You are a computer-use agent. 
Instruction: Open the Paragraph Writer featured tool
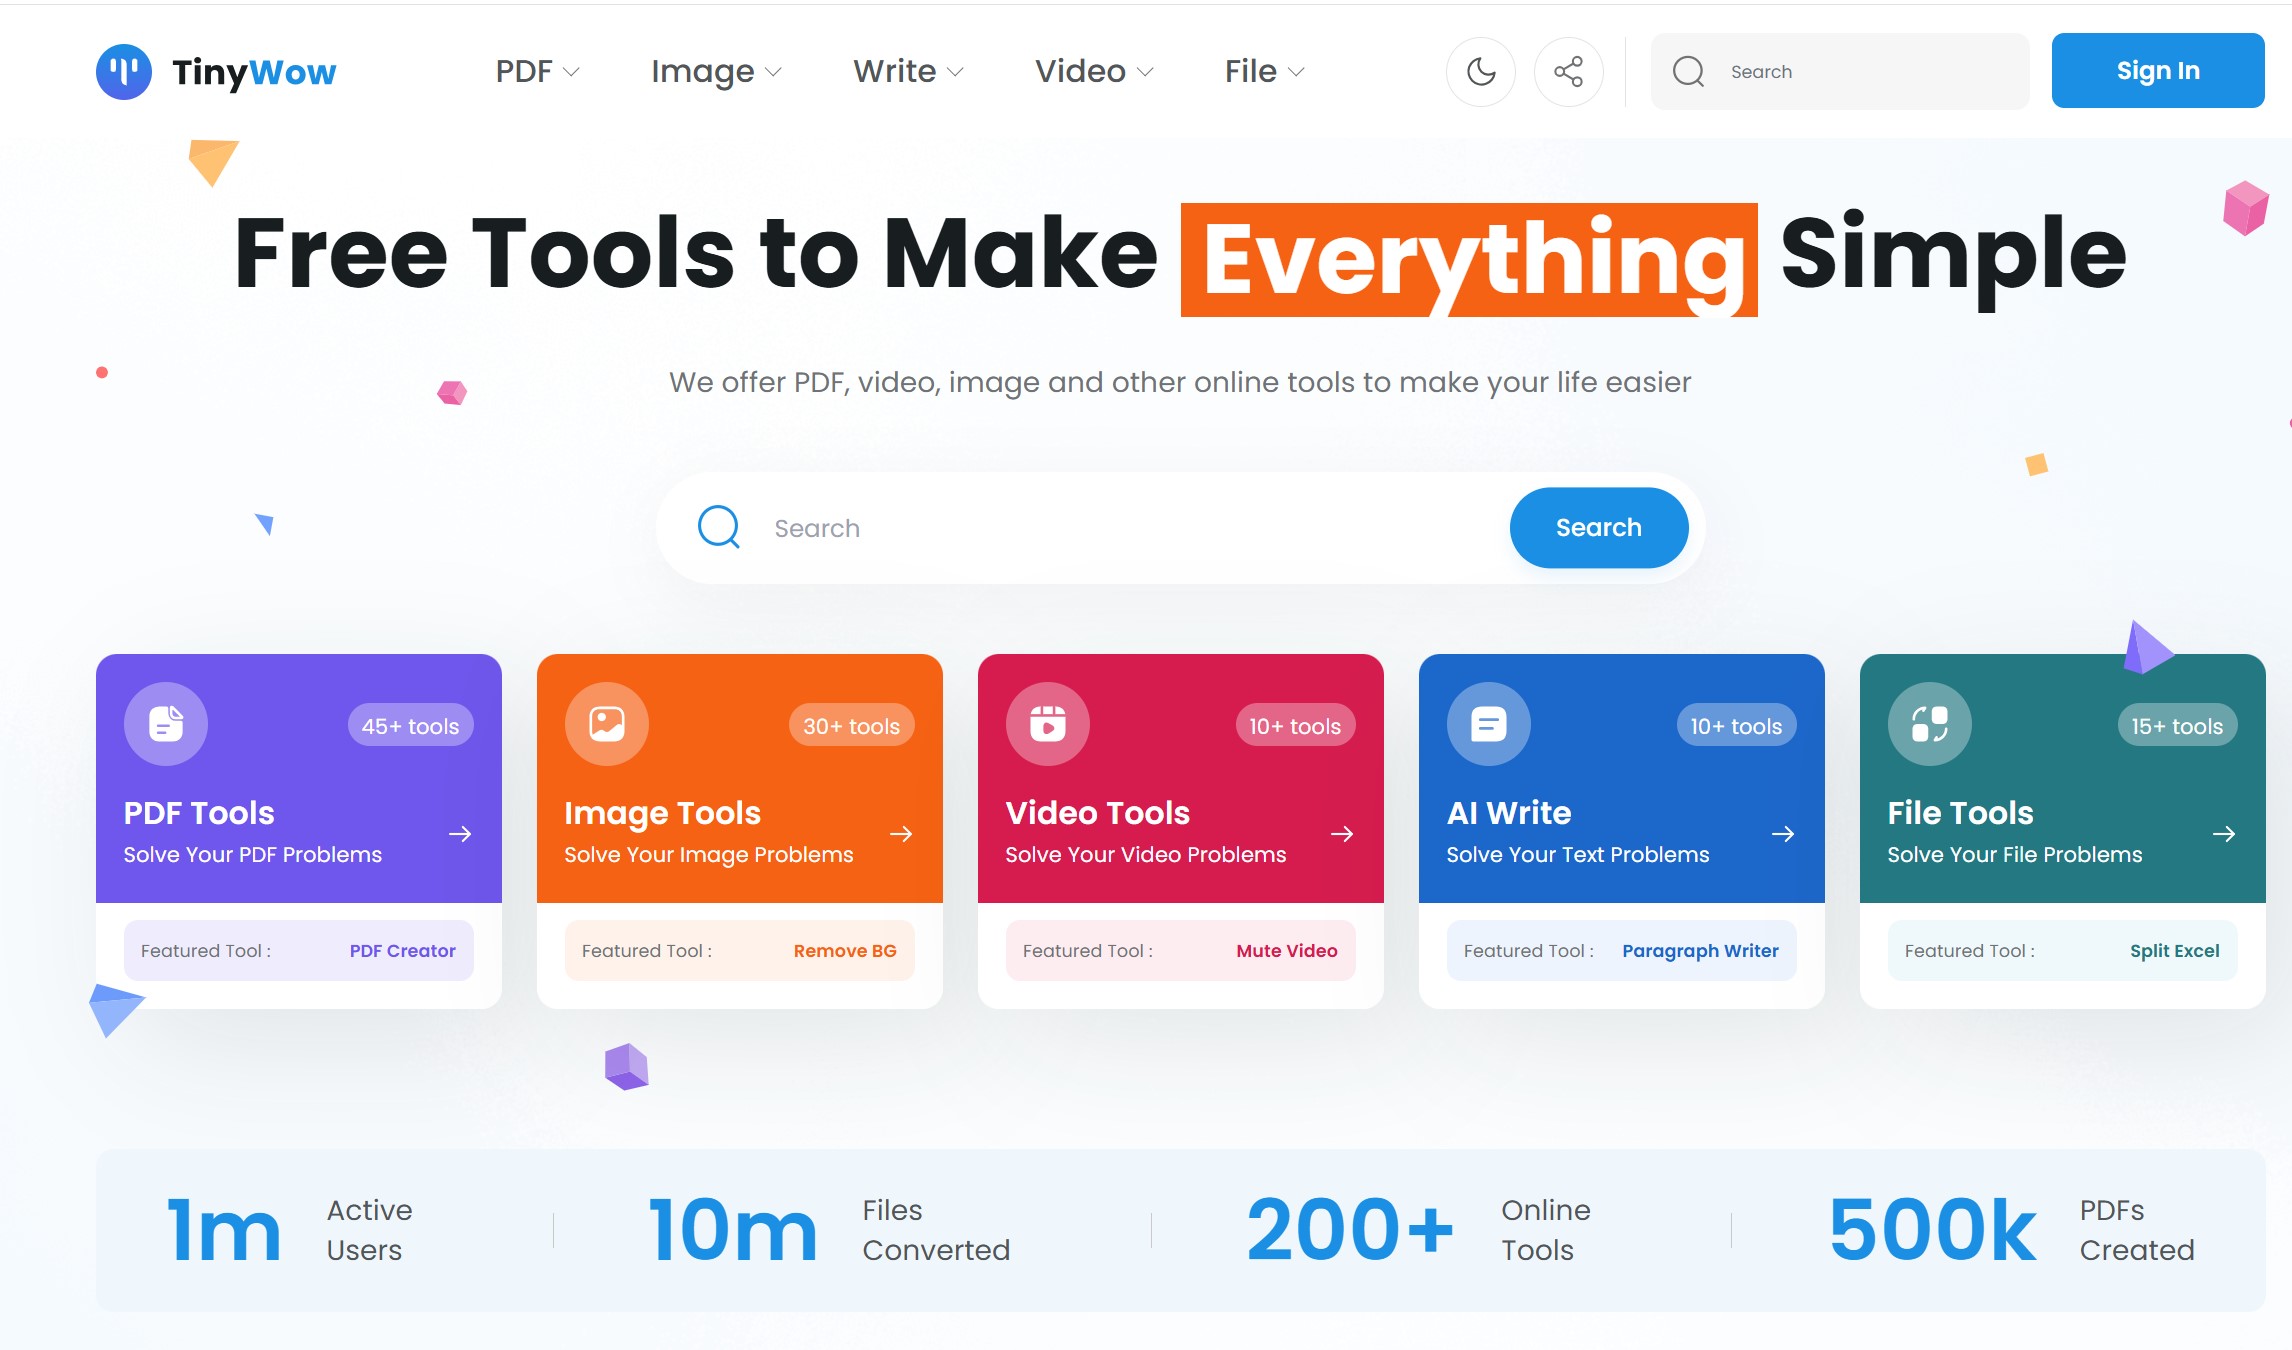coord(1699,951)
